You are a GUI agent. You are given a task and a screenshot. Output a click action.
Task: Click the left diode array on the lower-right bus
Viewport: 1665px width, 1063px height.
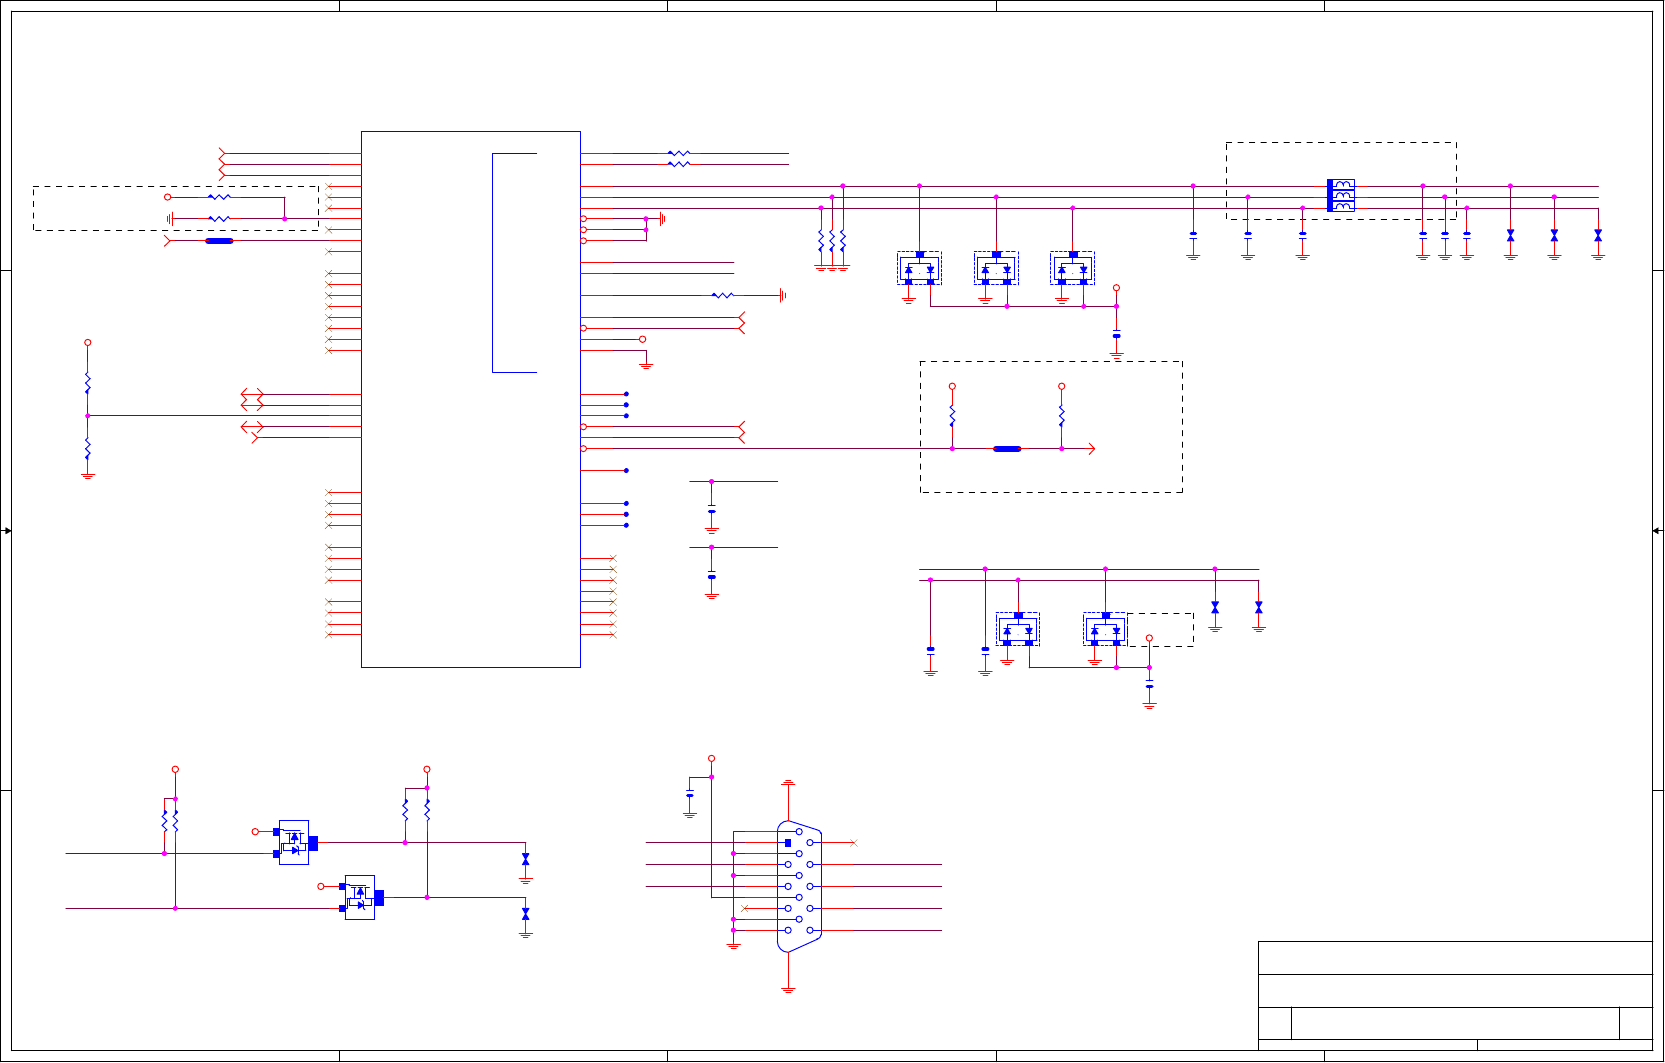[x=1018, y=629]
